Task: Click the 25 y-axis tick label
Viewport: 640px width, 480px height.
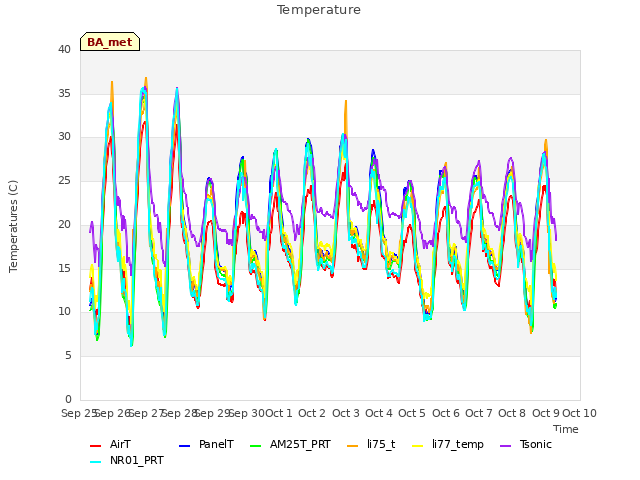Action: point(64,180)
